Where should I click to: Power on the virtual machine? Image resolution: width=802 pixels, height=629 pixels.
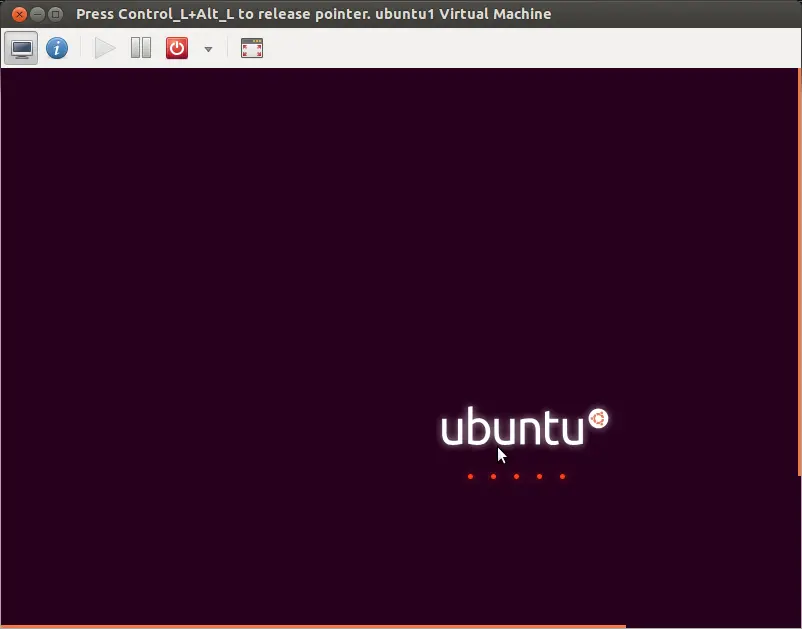pyautogui.click(x=105, y=49)
